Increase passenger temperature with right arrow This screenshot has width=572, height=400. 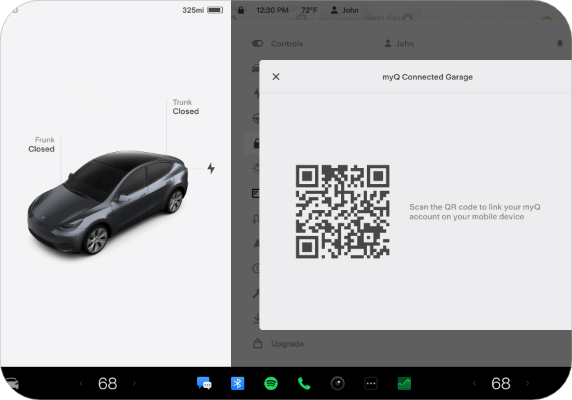pos(527,384)
